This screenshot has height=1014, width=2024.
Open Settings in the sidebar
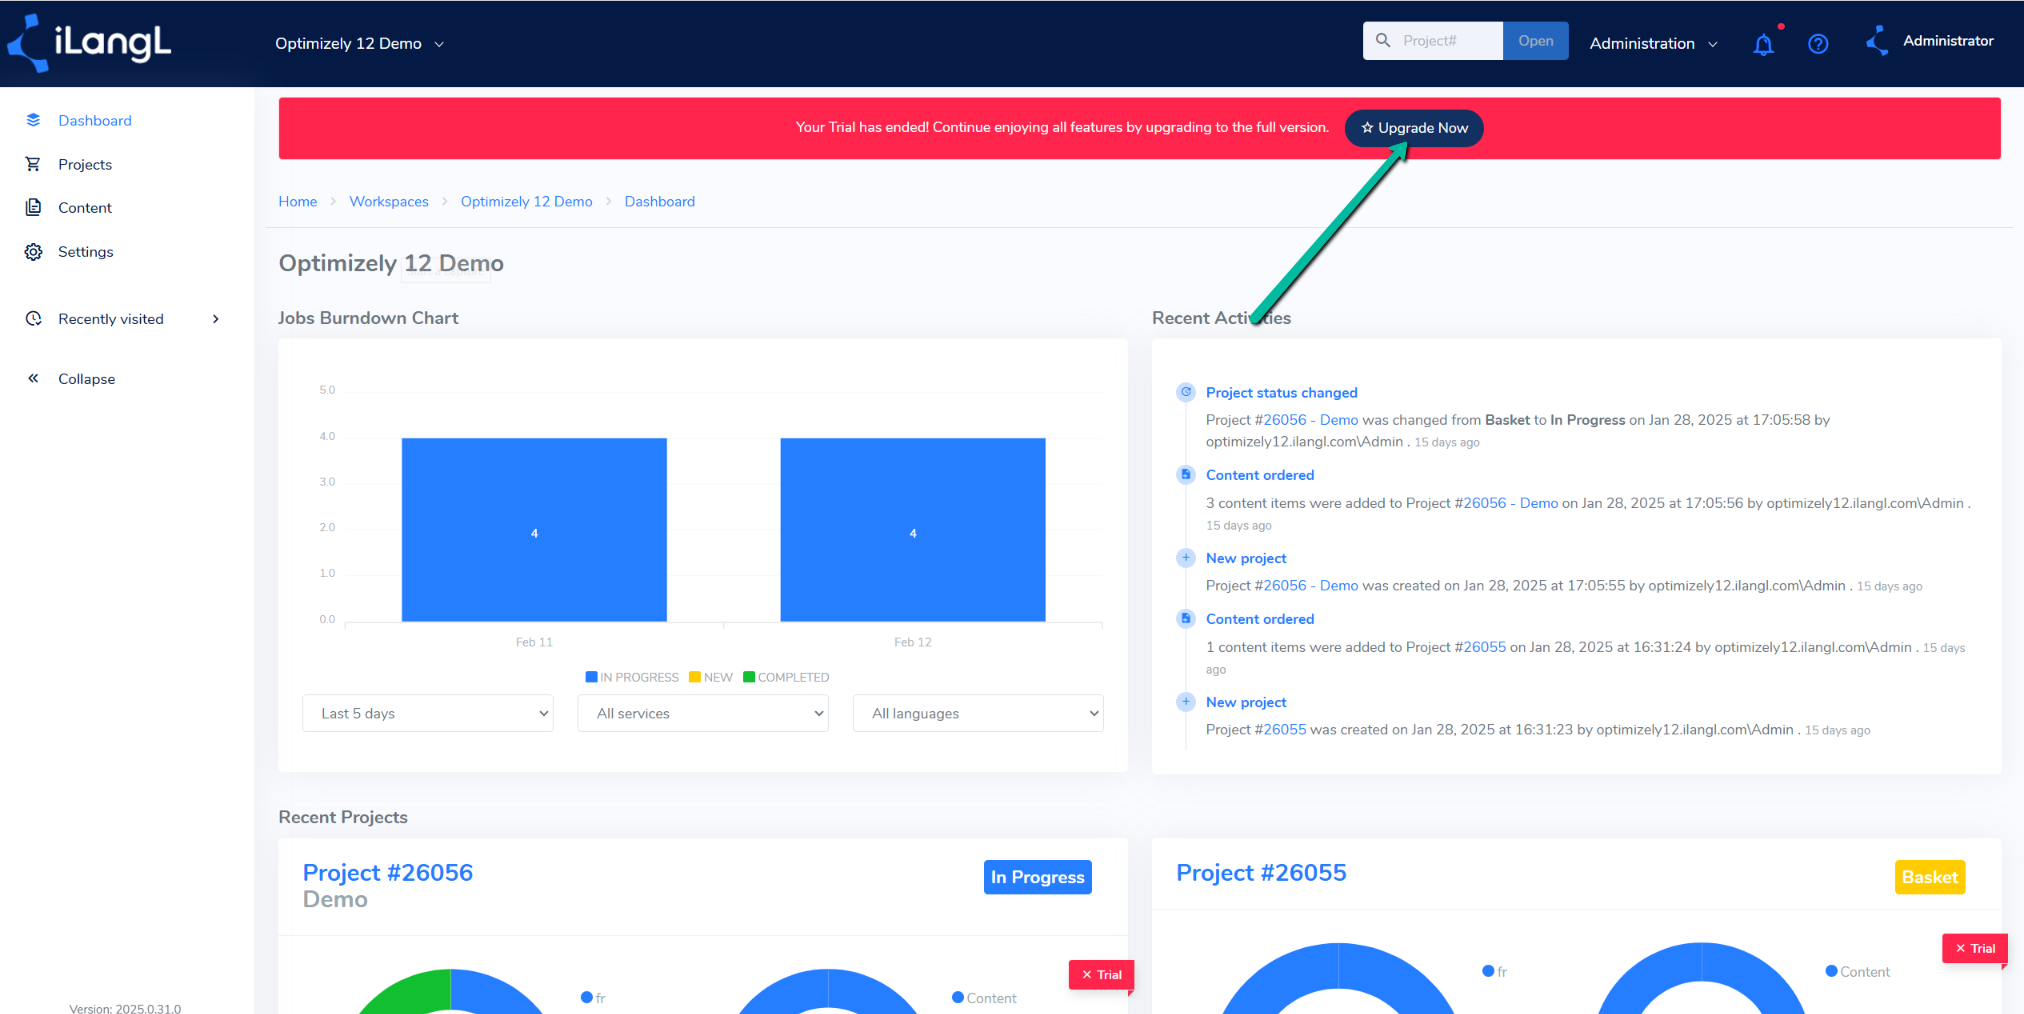tap(86, 251)
